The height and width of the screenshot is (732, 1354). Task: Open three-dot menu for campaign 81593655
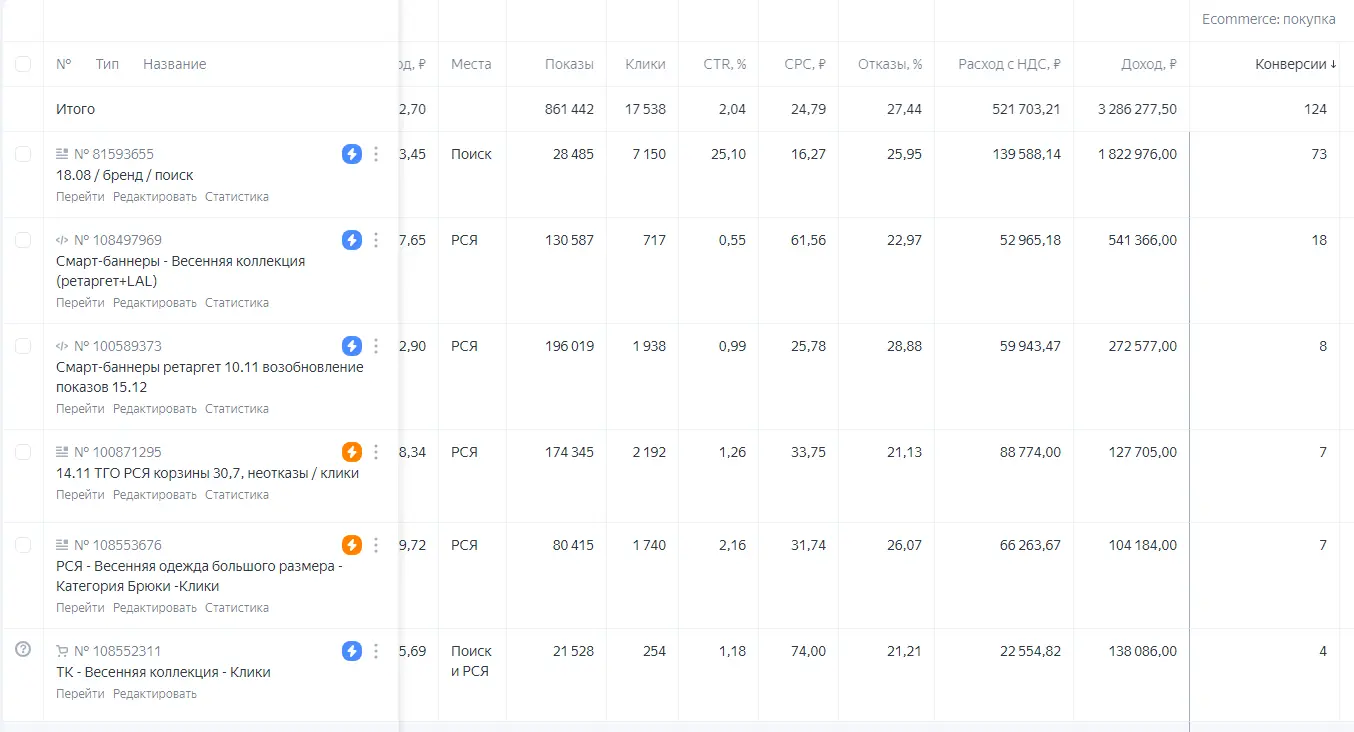(376, 154)
